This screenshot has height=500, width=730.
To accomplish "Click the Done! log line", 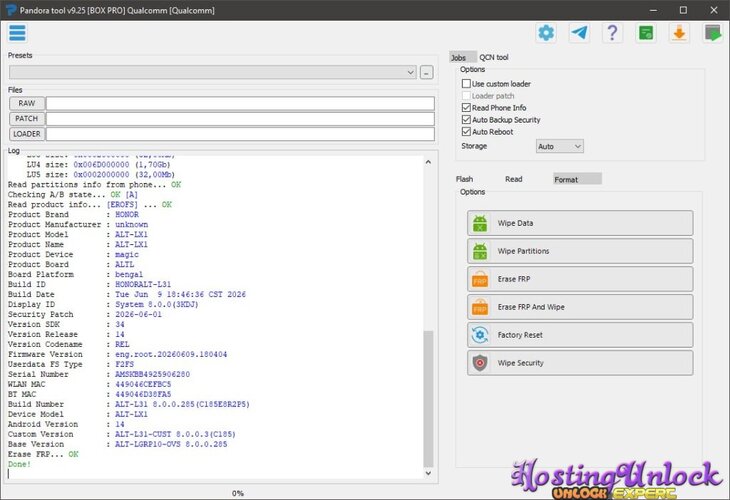I will coord(19,464).
